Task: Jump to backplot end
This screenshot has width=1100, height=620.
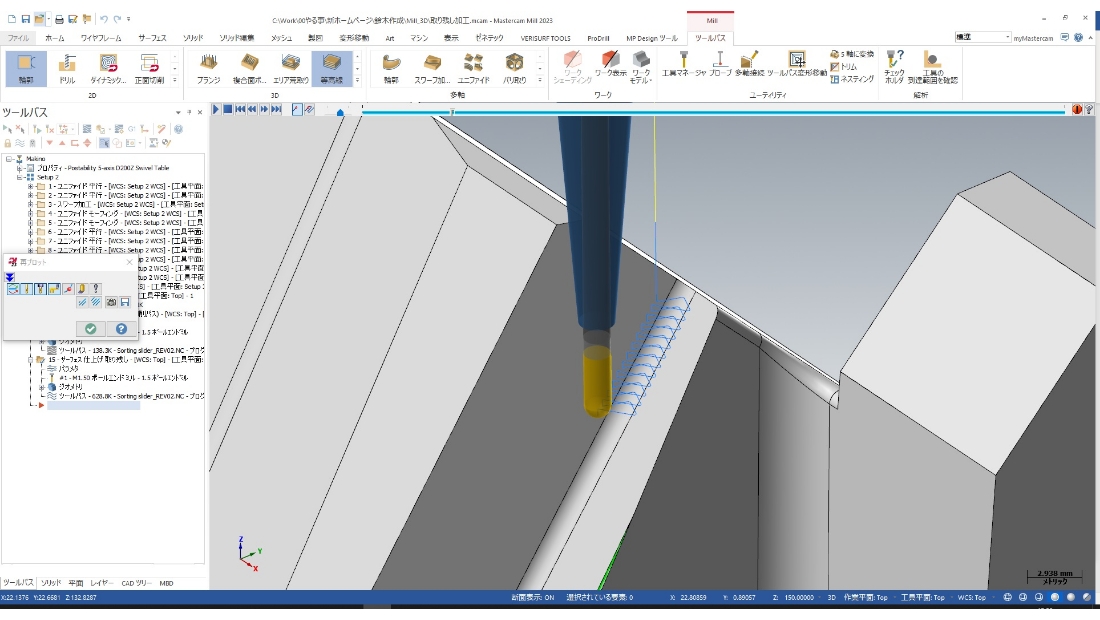Action: (276, 109)
